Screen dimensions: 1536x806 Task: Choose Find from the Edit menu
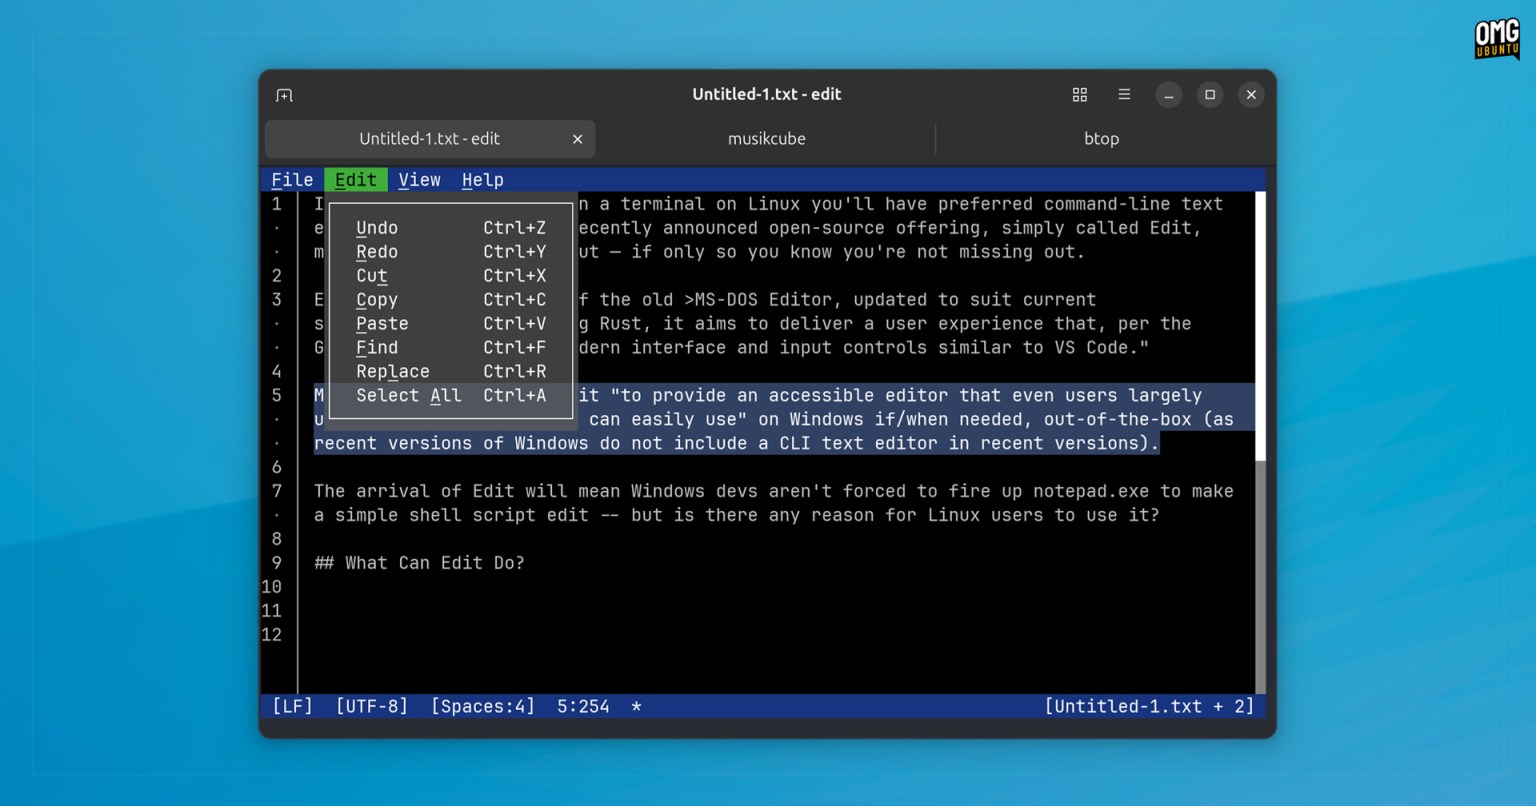coord(451,348)
